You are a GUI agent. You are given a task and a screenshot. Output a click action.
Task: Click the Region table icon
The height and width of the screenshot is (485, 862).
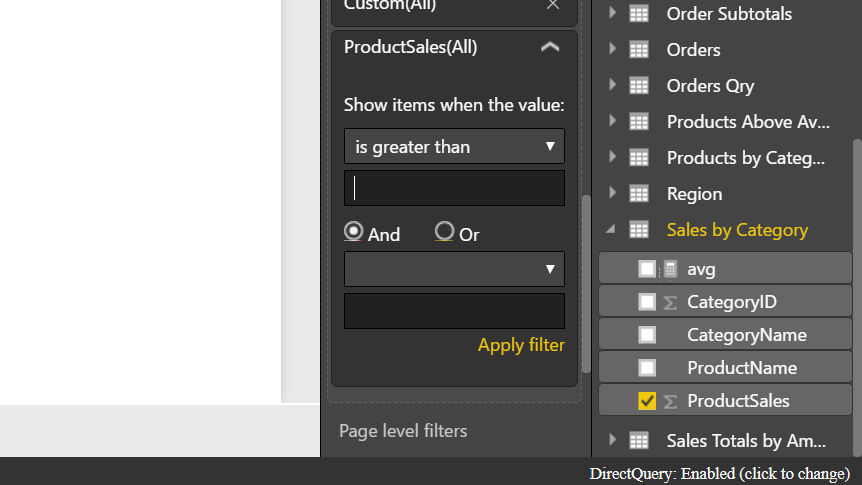click(x=639, y=194)
